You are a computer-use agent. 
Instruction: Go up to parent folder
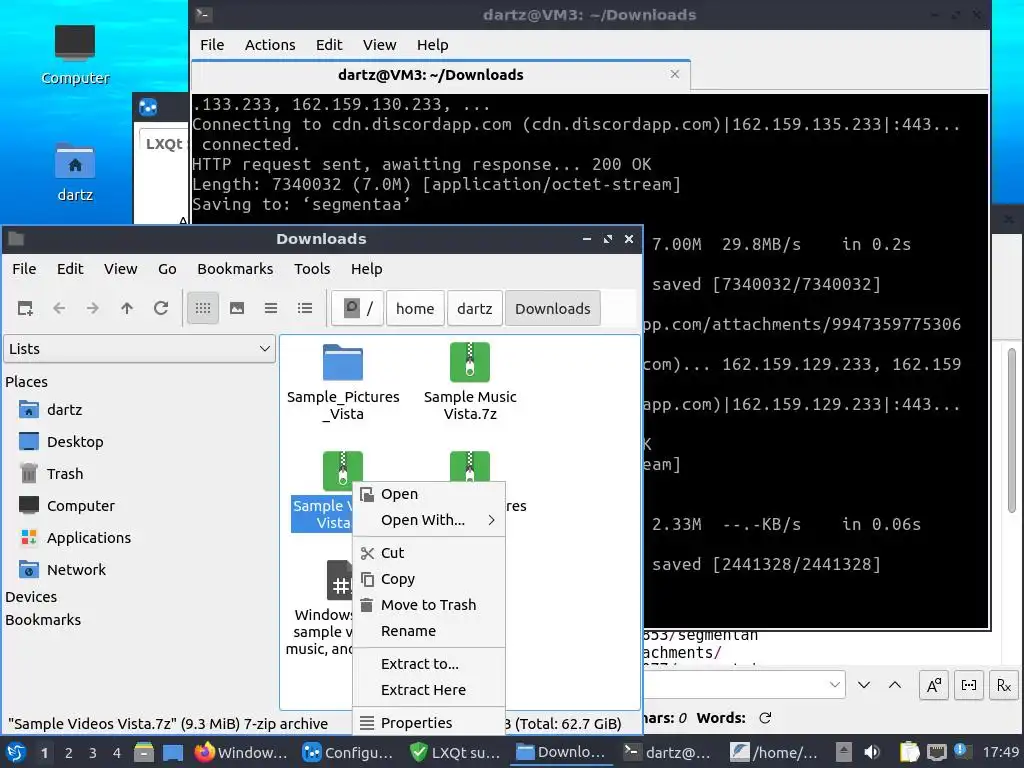[x=127, y=308]
